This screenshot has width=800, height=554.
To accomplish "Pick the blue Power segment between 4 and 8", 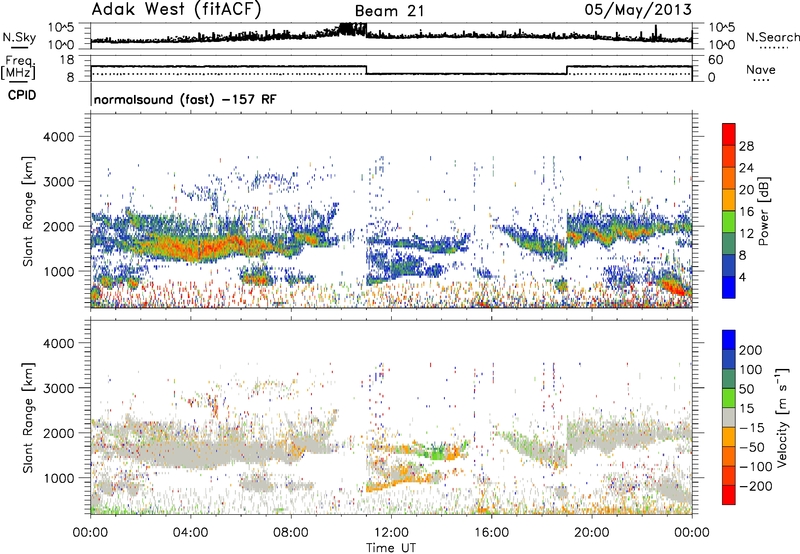I will (x=729, y=266).
